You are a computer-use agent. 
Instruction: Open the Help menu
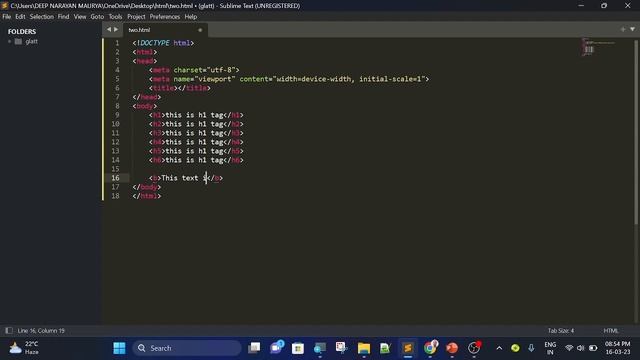coord(191,17)
